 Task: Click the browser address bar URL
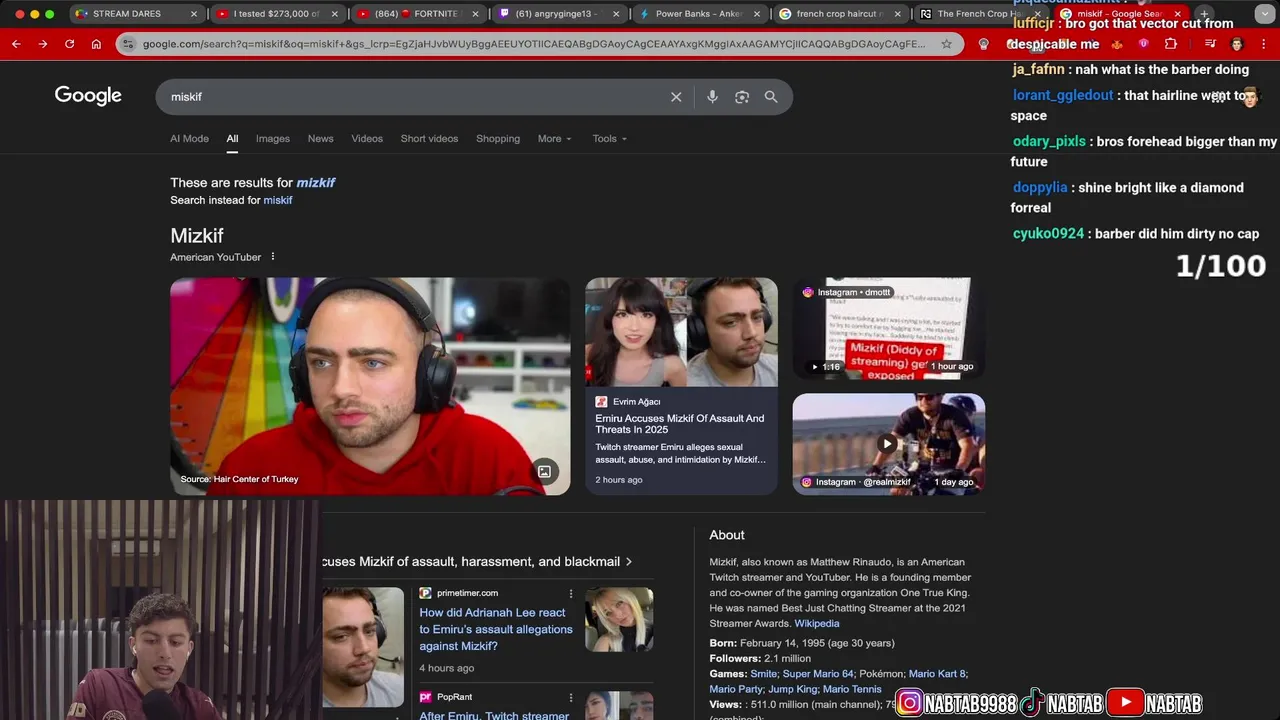533,44
